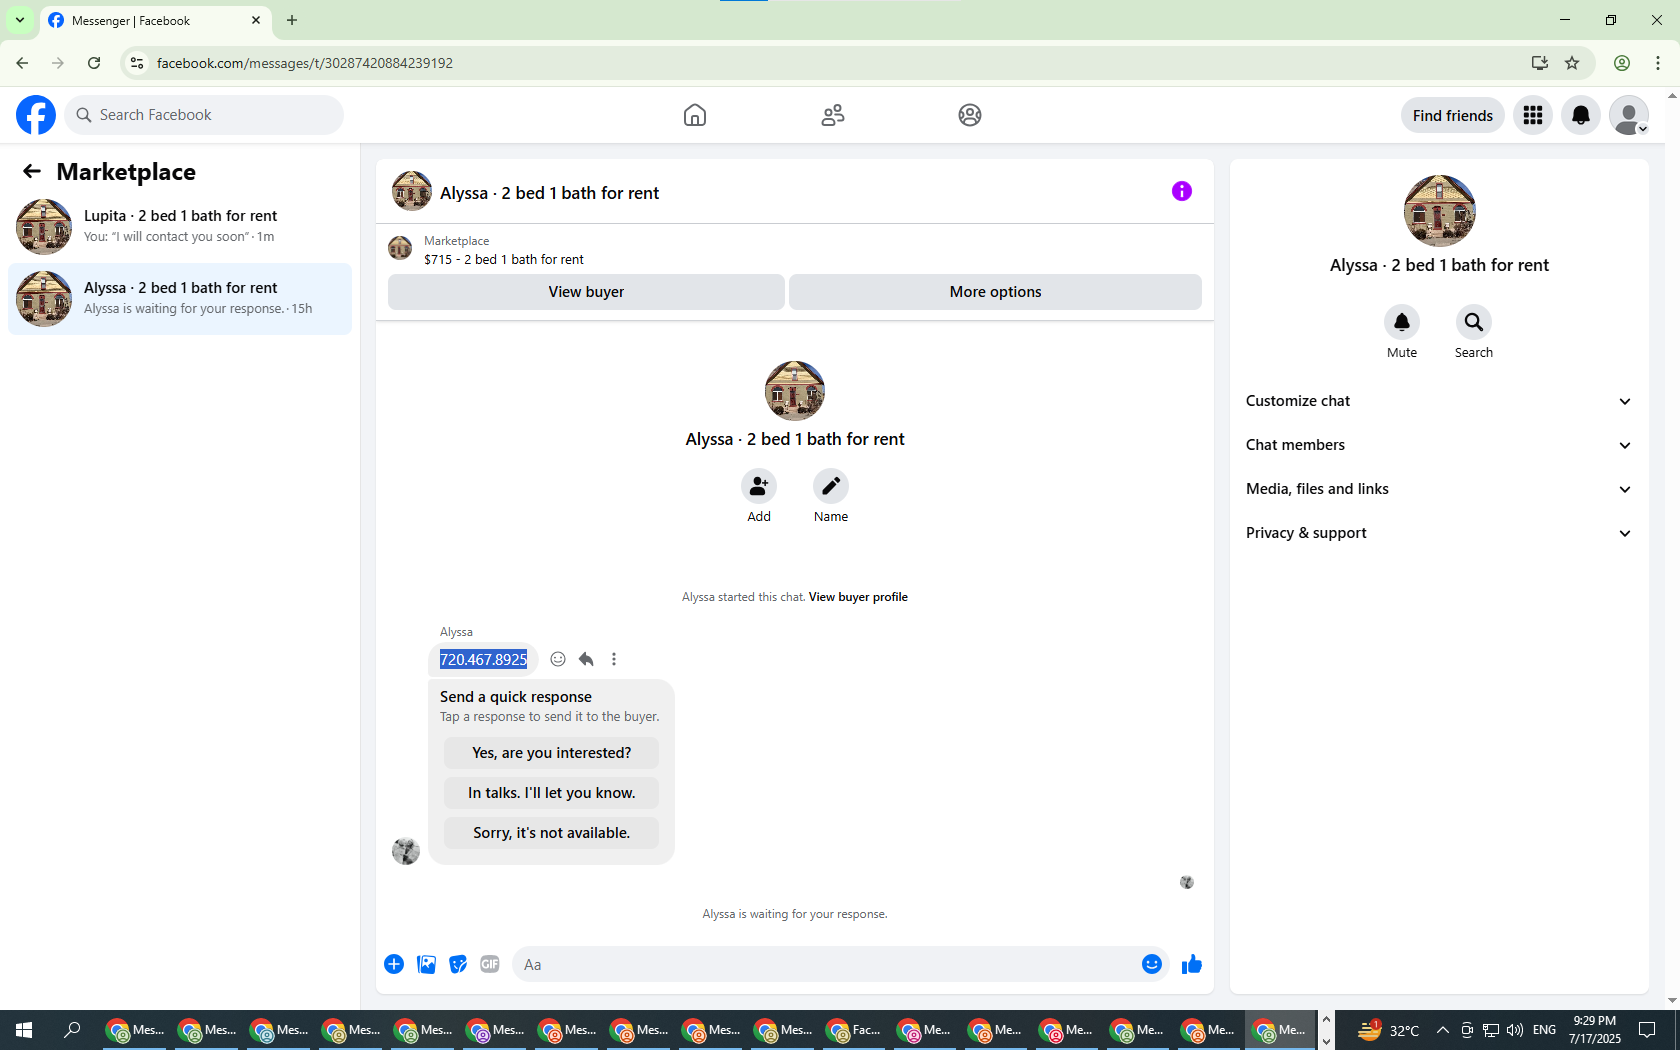Open the Groups icon in top navigation
Image resolution: width=1680 pixels, height=1050 pixels.
click(970, 115)
